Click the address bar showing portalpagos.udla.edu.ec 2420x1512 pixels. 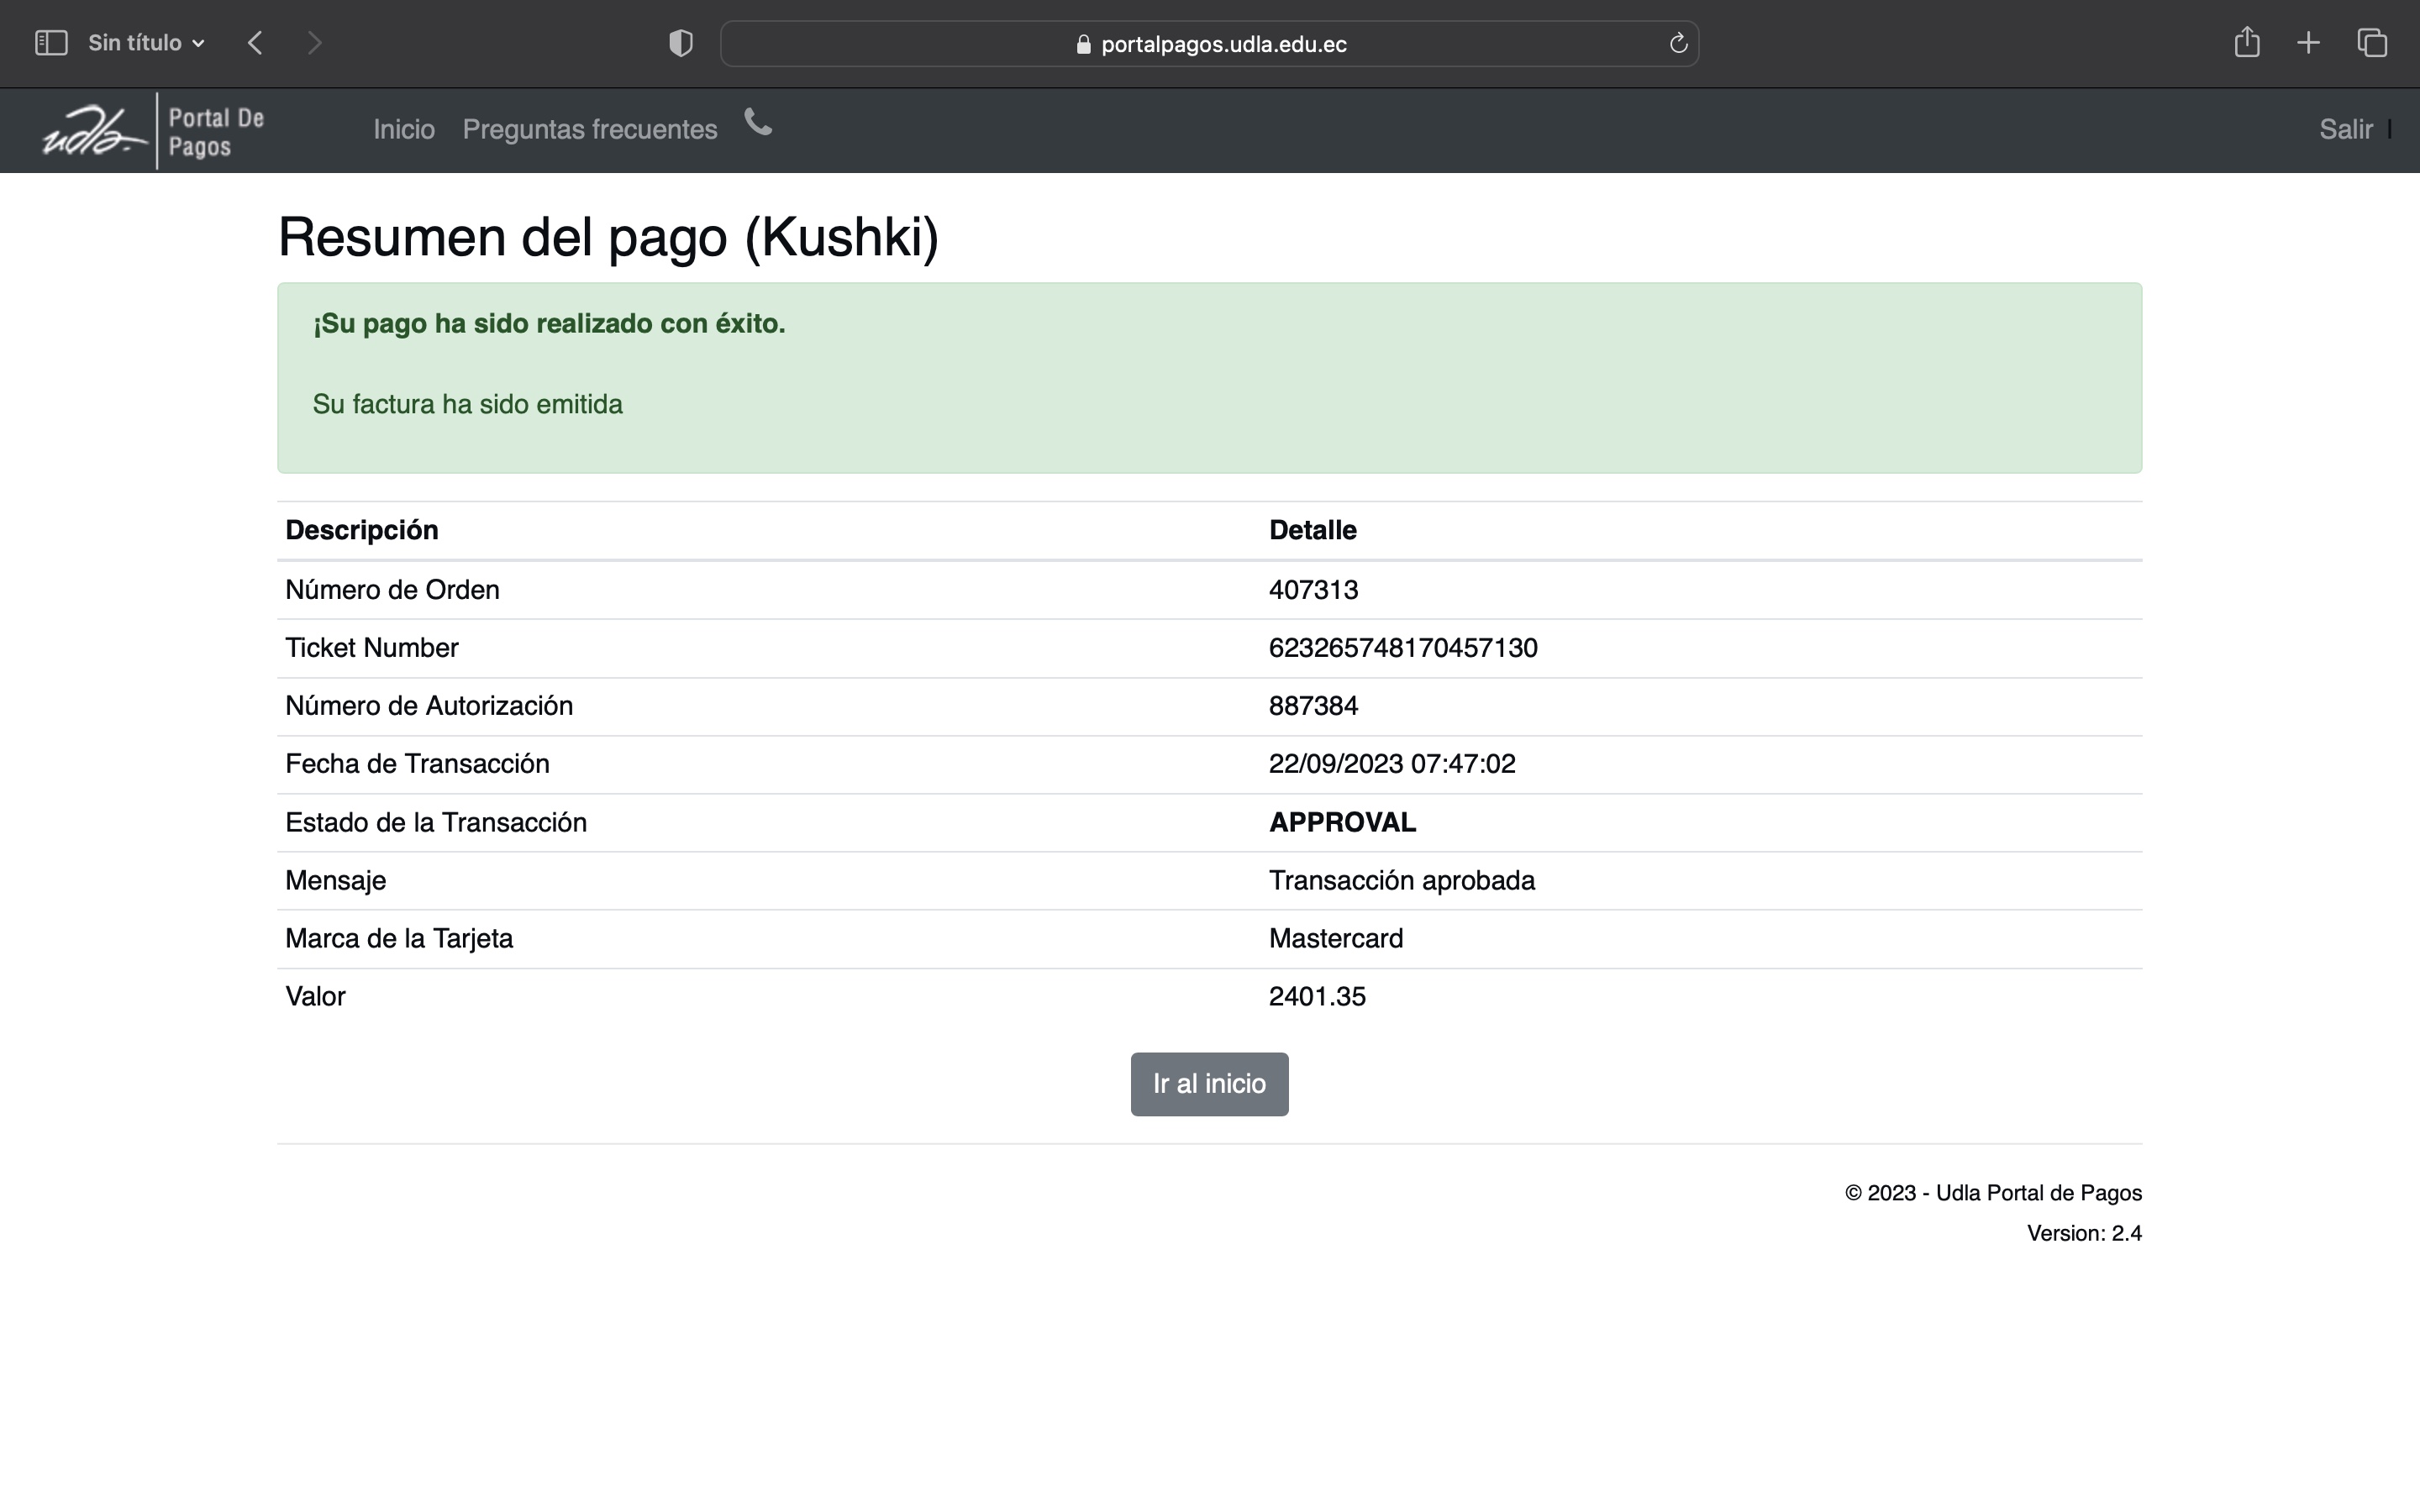coord(1222,44)
